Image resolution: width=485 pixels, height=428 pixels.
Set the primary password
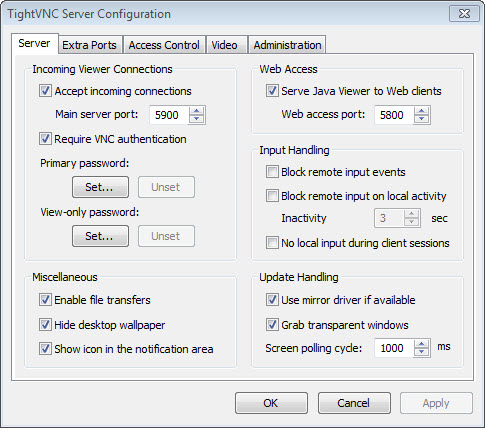coord(100,187)
